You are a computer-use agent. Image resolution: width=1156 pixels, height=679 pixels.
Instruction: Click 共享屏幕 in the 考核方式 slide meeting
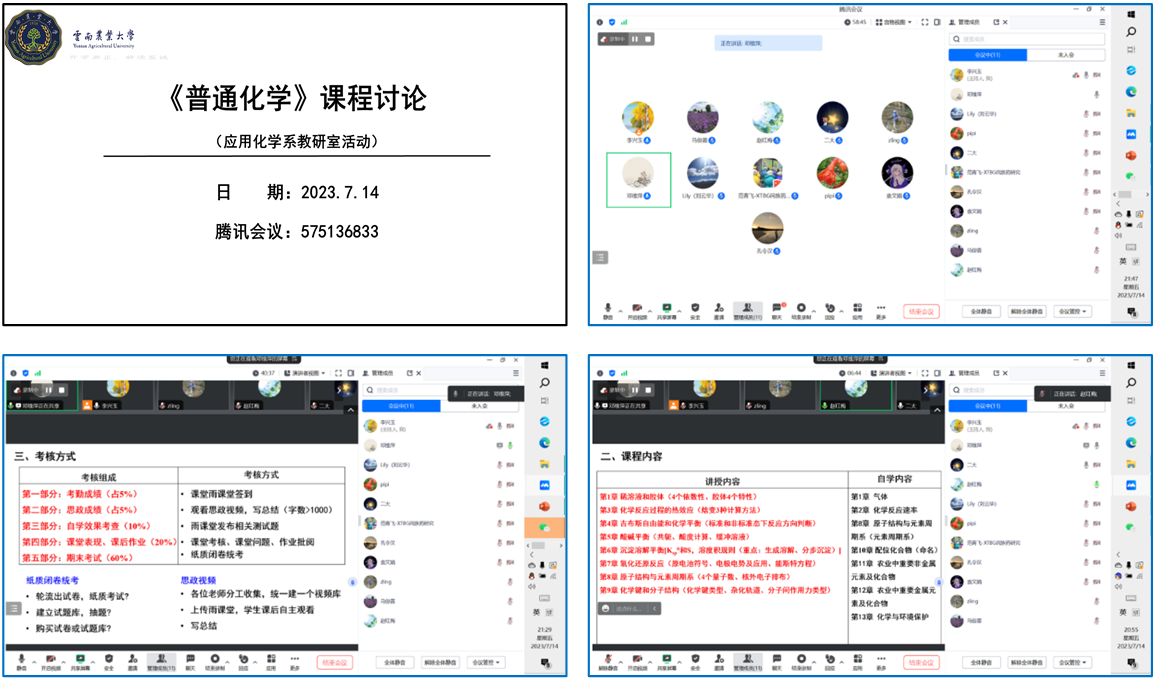[80, 661]
